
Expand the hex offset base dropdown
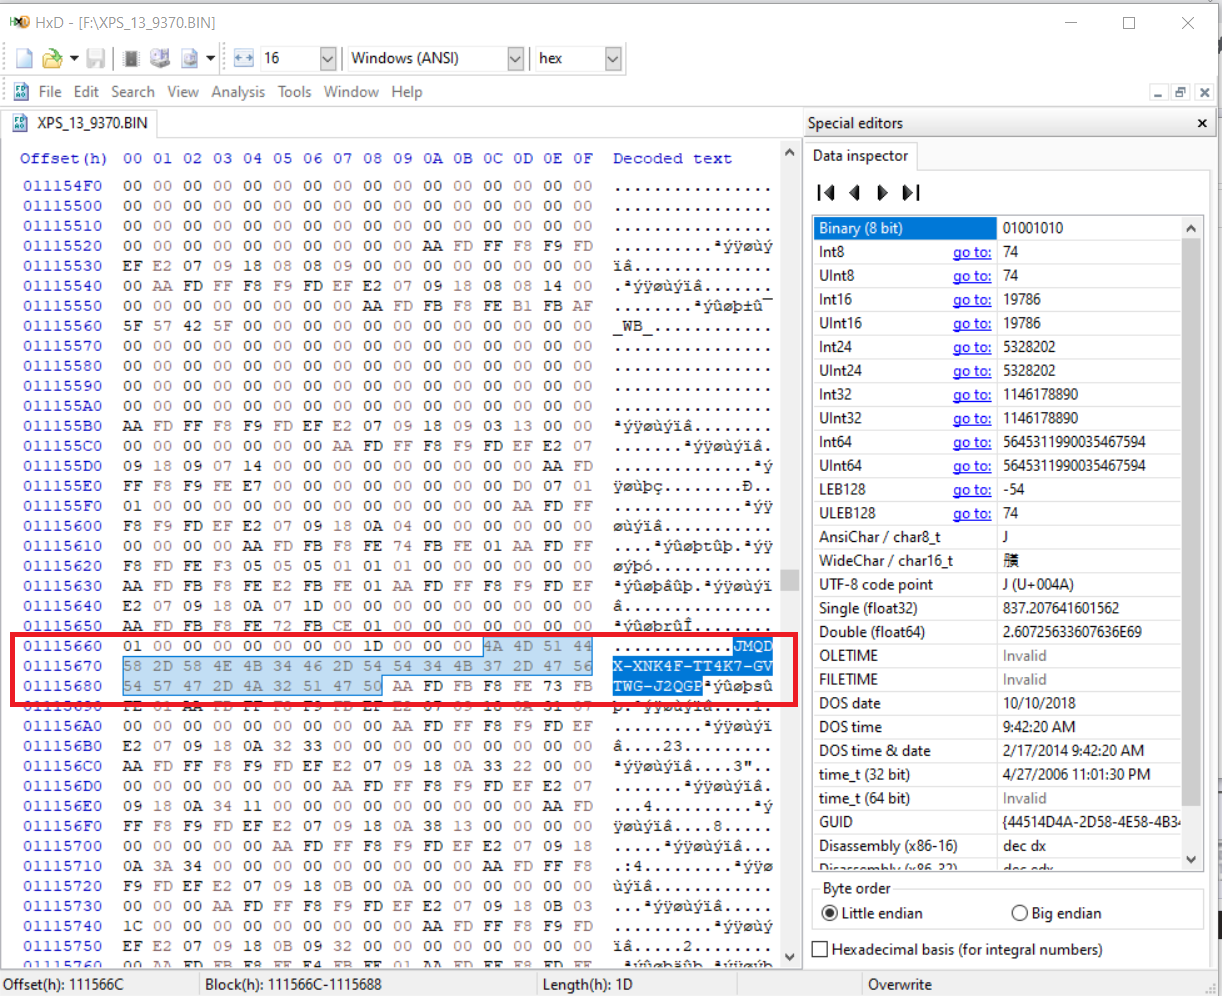(x=613, y=59)
